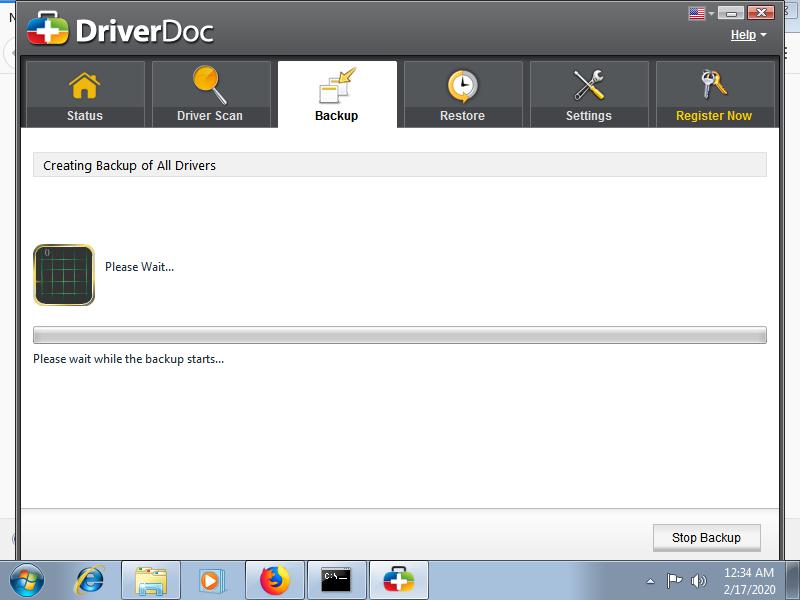This screenshot has height=600, width=800.
Task: Switch to the Command Prompt taskbar window
Action: [x=337, y=580]
